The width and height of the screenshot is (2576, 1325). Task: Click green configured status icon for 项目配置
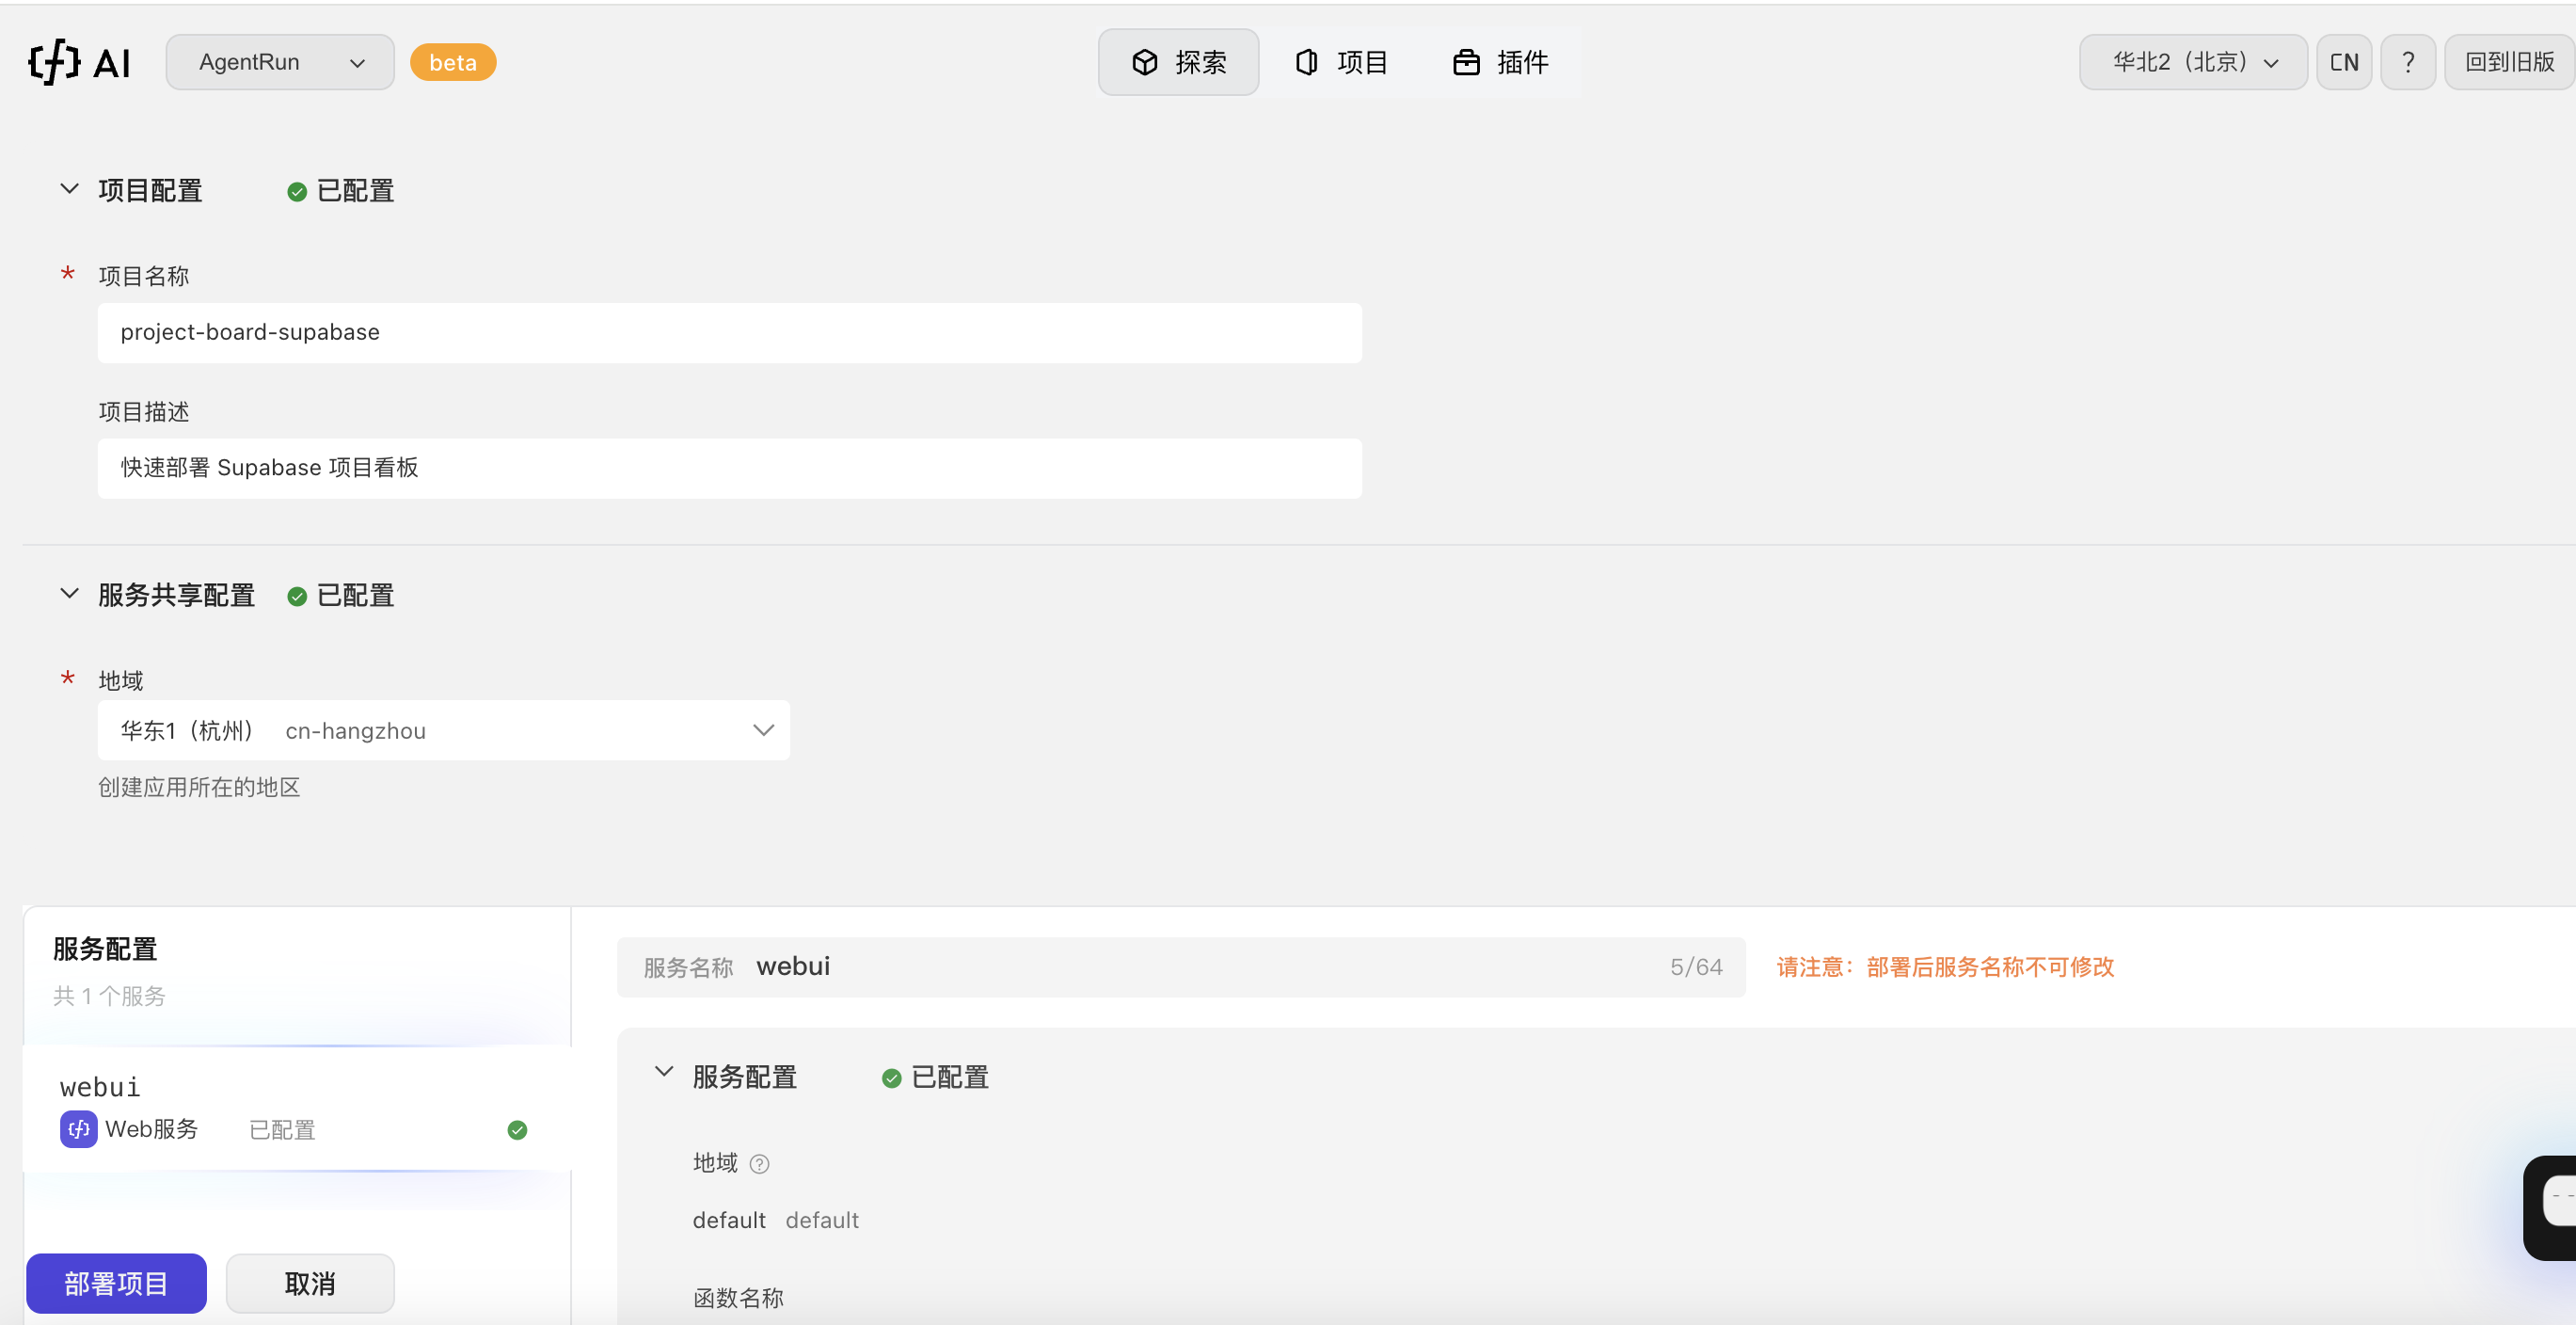click(297, 191)
